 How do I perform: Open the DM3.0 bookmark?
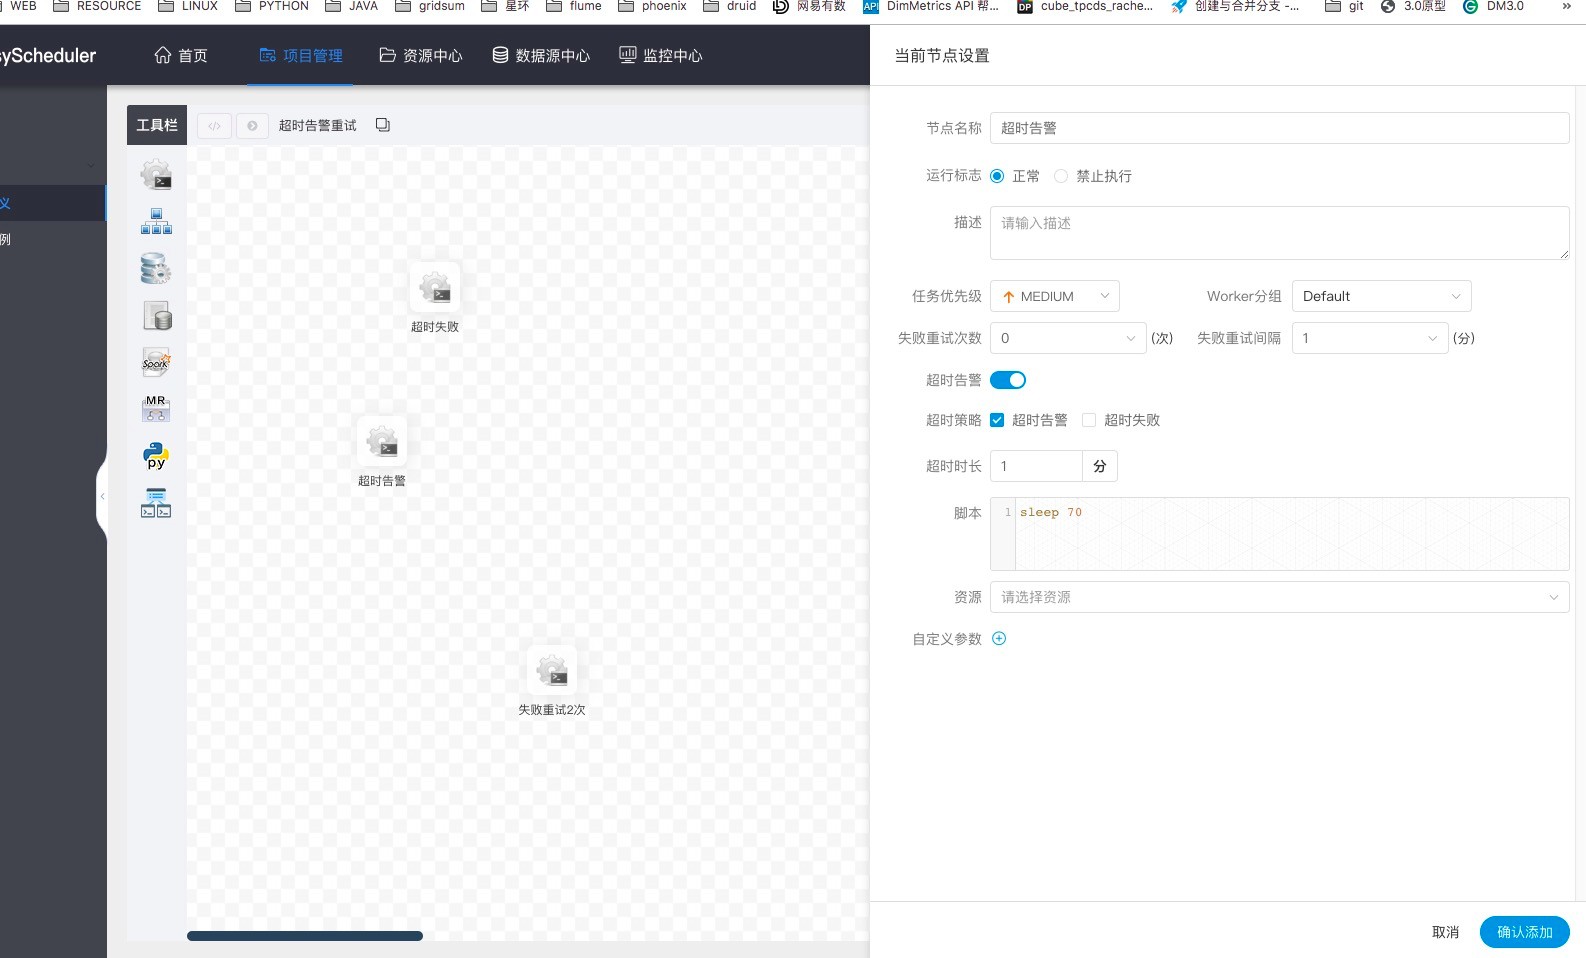click(x=1493, y=6)
